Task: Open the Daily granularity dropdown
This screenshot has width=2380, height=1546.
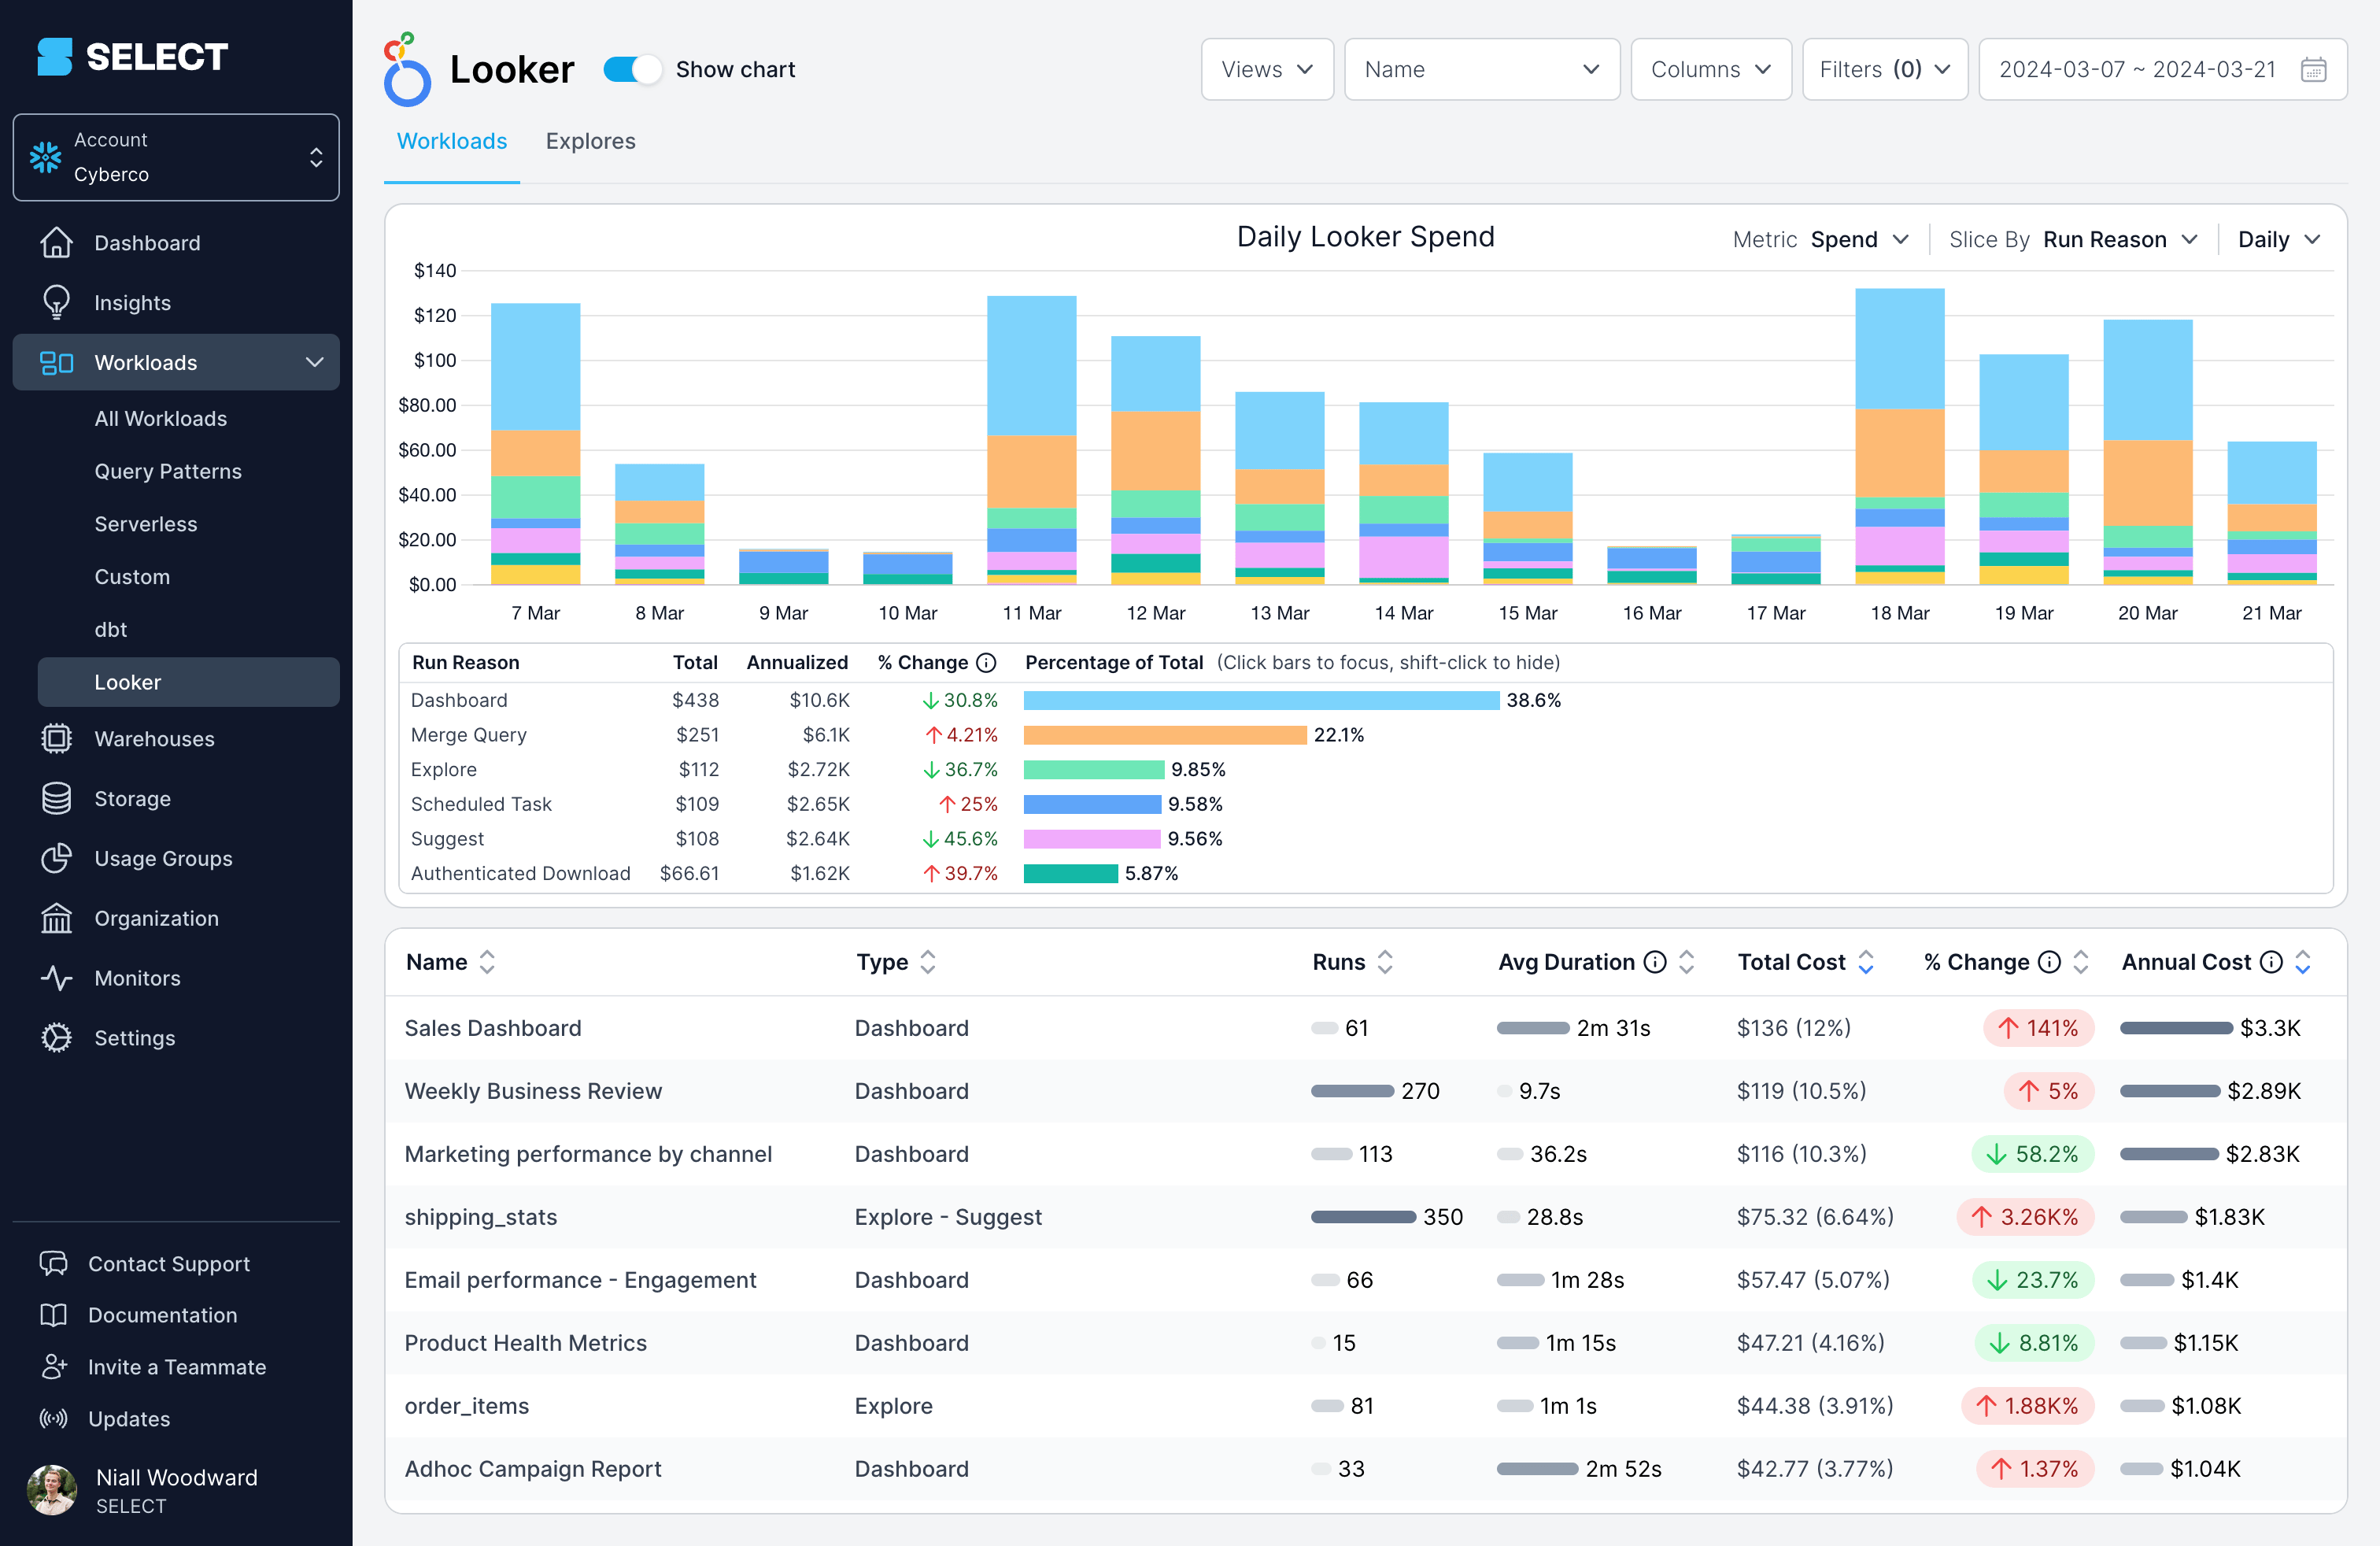Action: pyautogui.click(x=2278, y=240)
